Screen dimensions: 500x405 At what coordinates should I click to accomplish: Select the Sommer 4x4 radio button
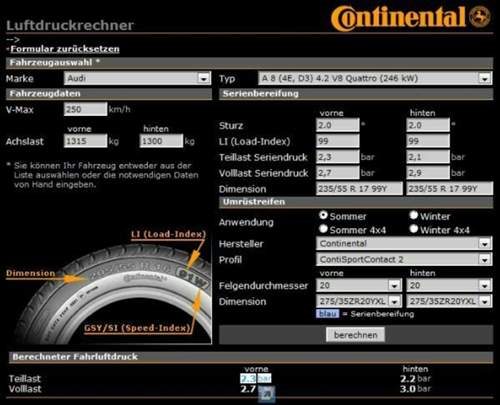(x=323, y=229)
